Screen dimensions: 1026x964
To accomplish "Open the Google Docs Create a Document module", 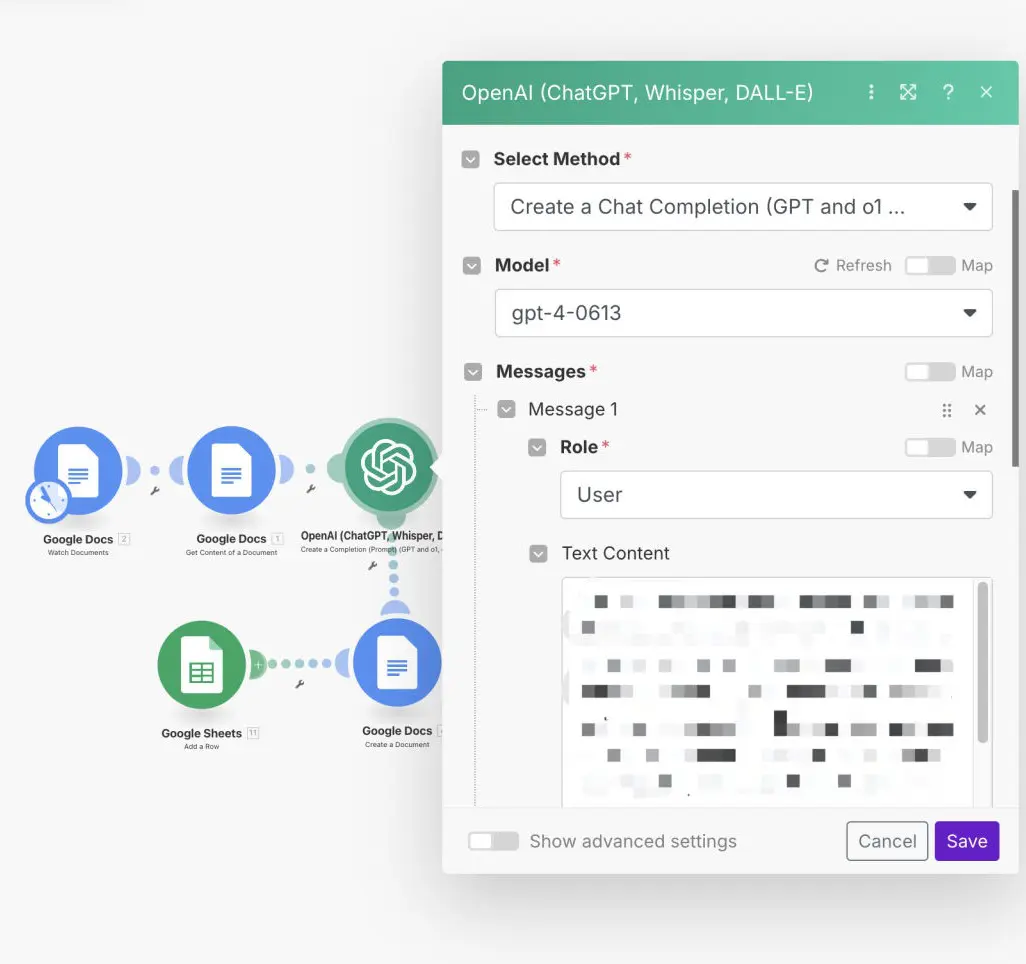I will [x=396, y=663].
